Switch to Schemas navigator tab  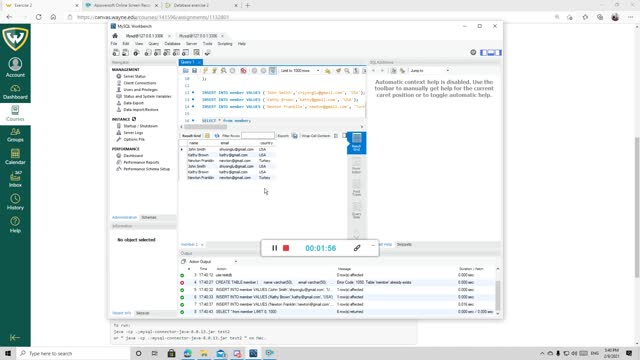[x=149, y=218]
